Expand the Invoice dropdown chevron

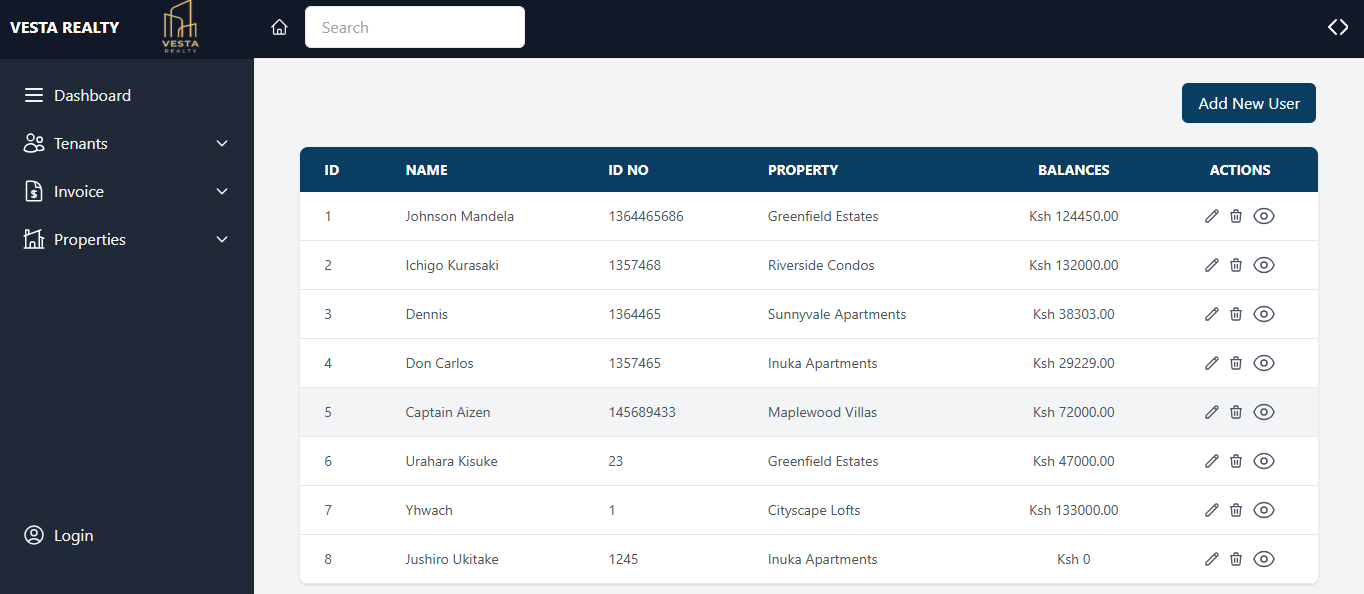tap(222, 192)
